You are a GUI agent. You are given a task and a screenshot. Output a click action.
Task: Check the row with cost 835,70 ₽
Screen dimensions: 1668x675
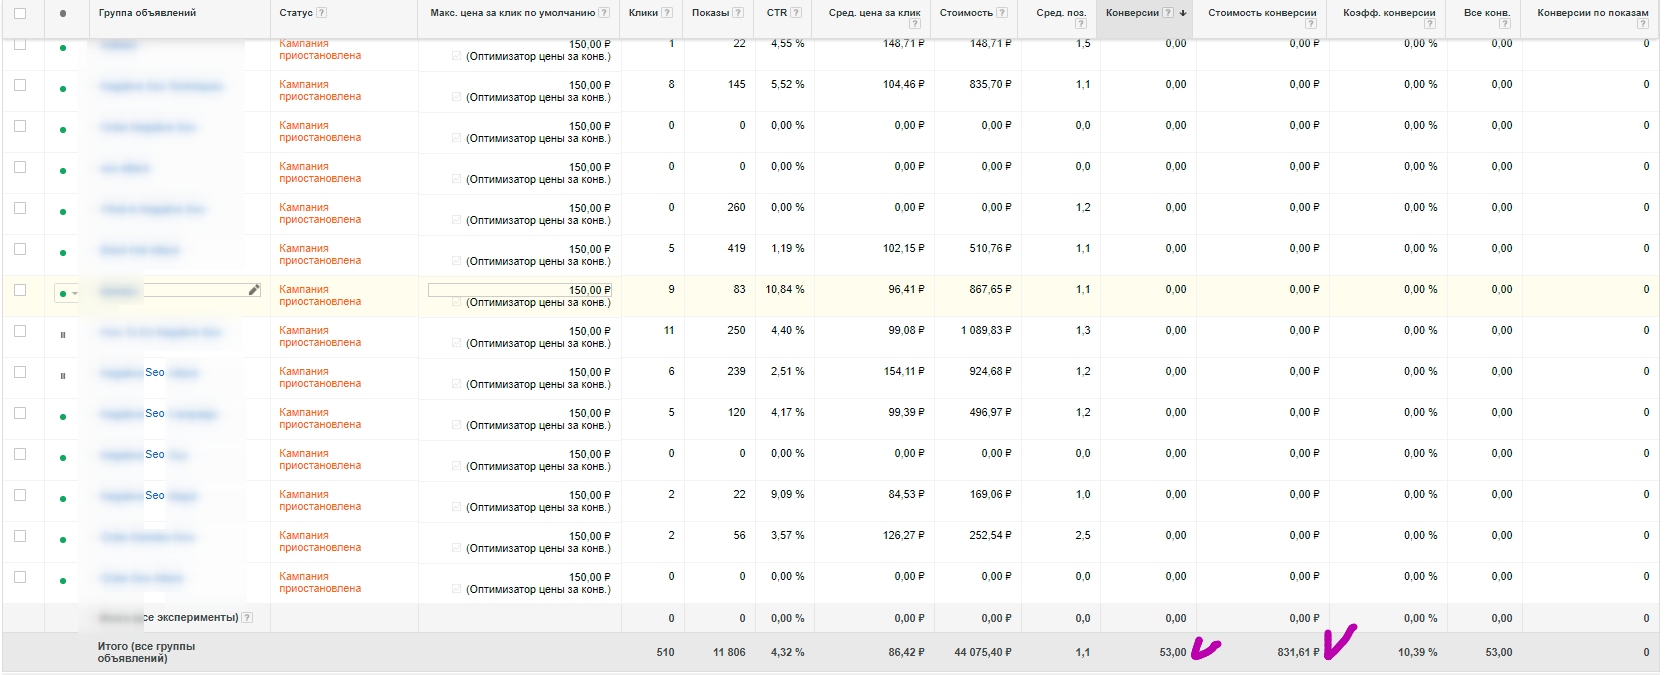coord(20,85)
